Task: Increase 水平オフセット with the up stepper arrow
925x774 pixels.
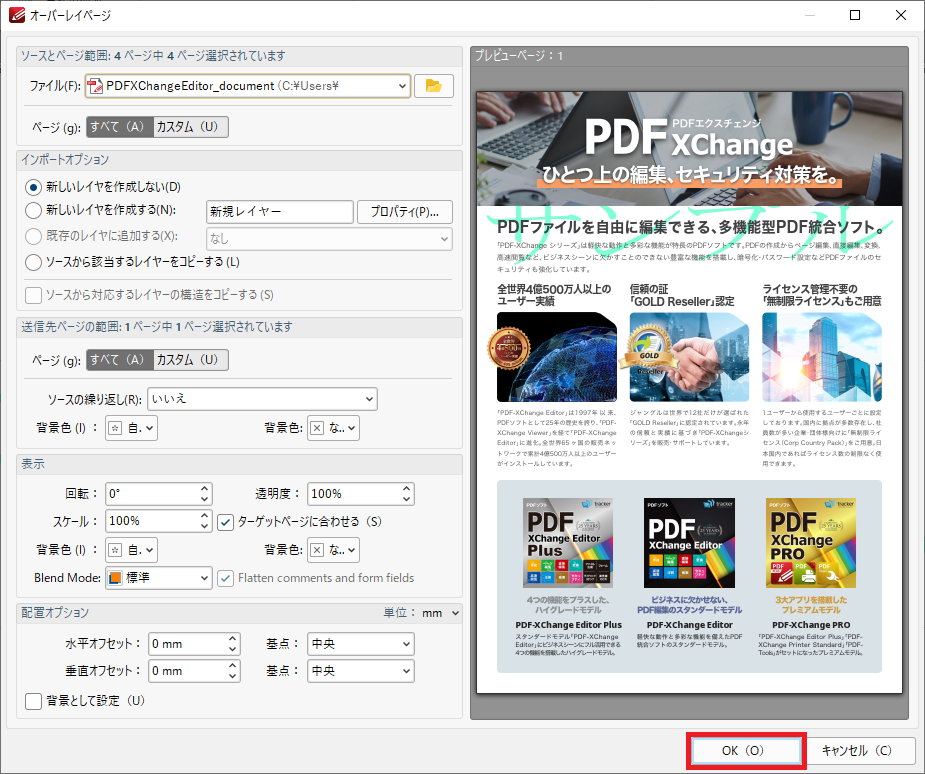Action: [x=233, y=639]
